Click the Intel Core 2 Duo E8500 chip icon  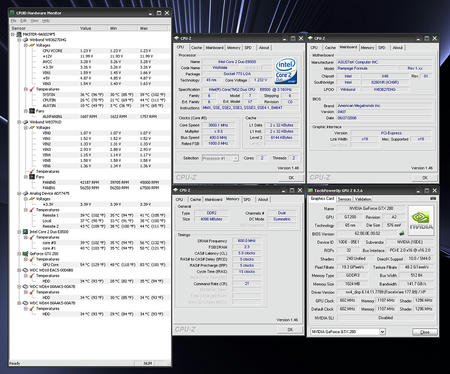click(x=25, y=231)
